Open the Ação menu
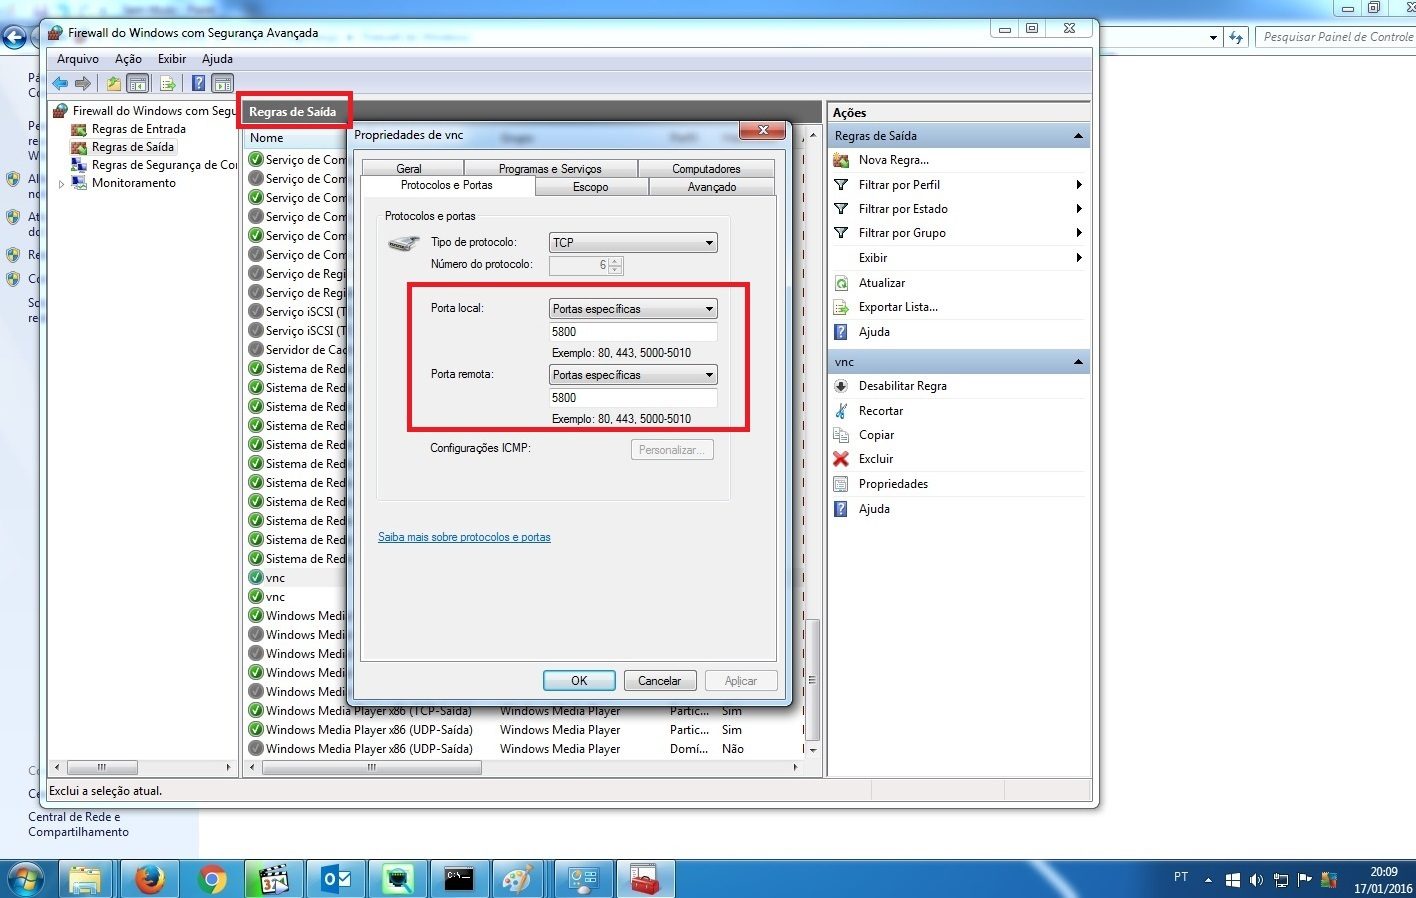 (x=128, y=59)
